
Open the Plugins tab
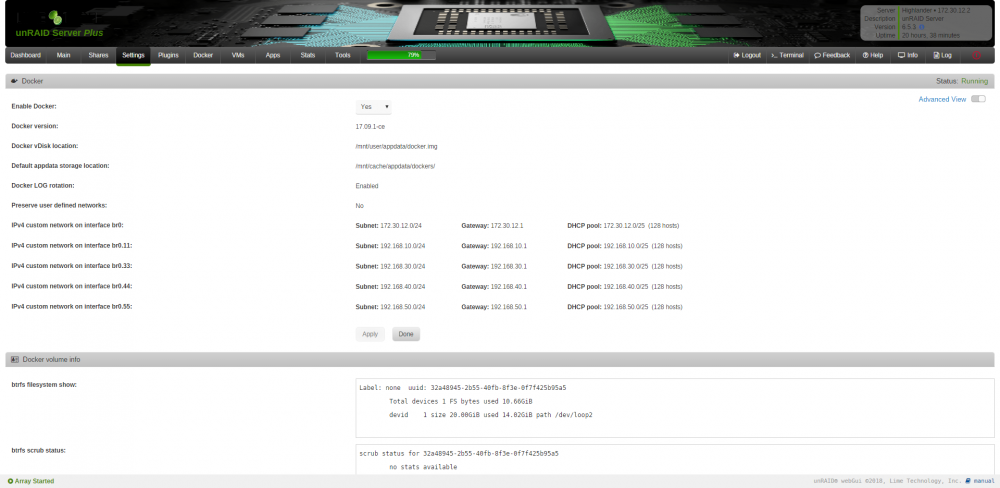point(168,55)
